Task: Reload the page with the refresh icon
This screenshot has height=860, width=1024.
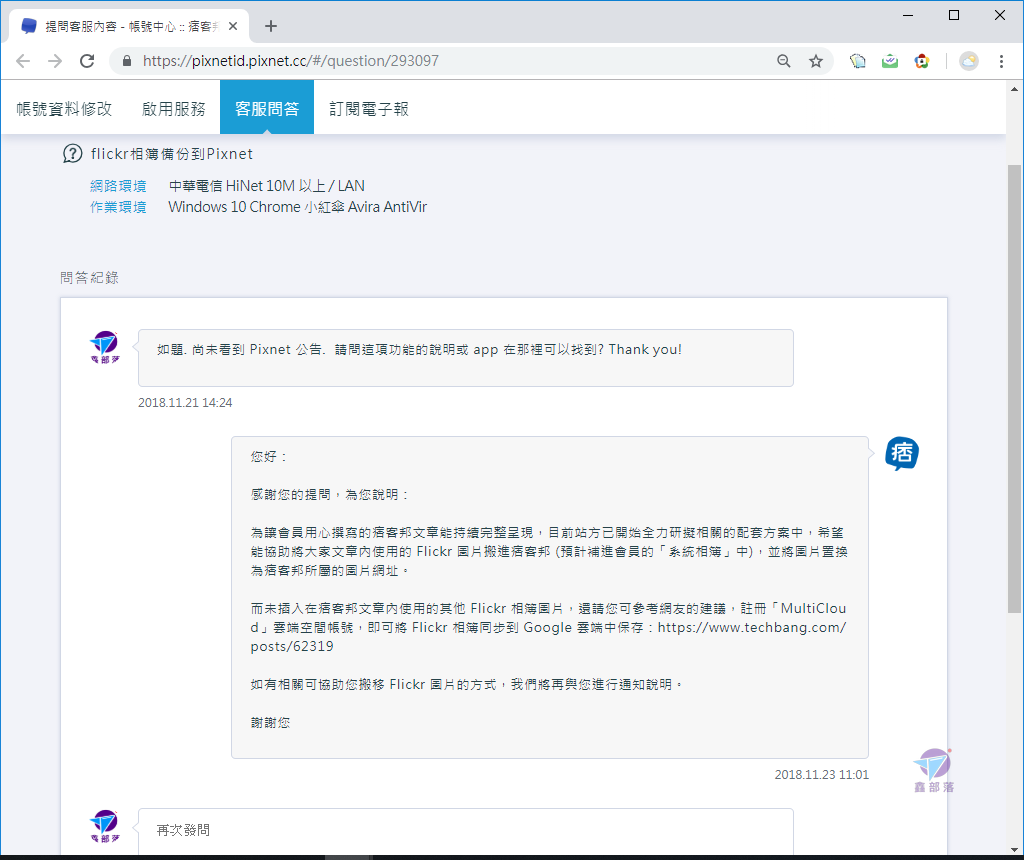Action: click(87, 61)
